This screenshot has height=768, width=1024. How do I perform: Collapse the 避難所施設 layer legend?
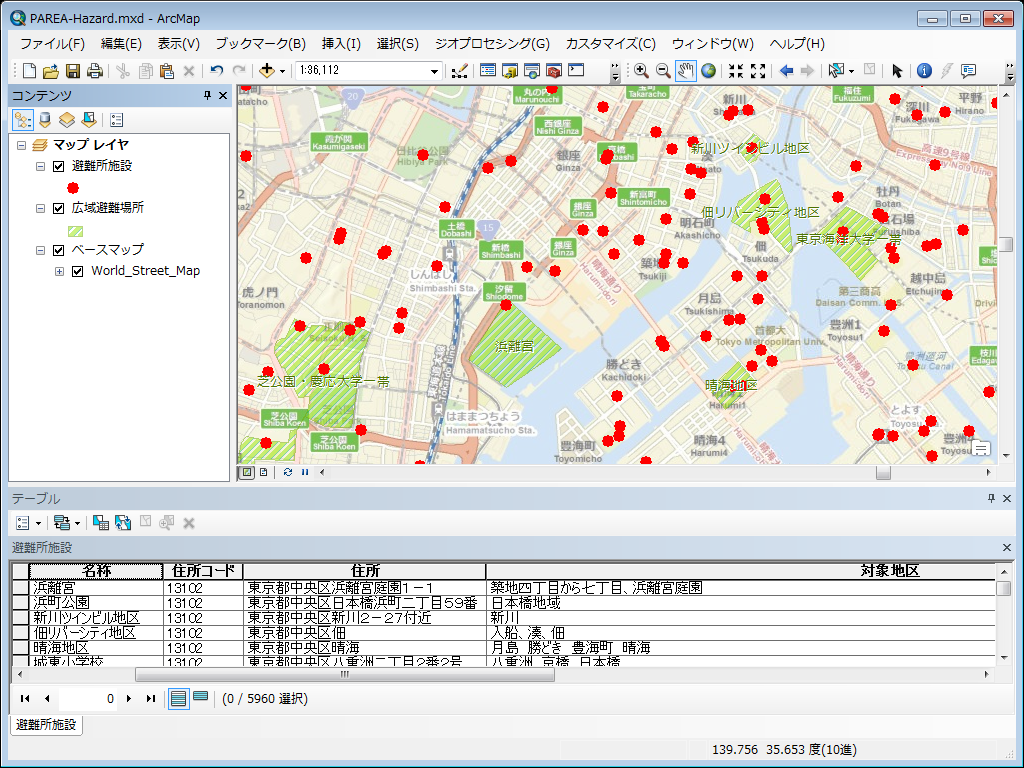[x=40, y=167]
